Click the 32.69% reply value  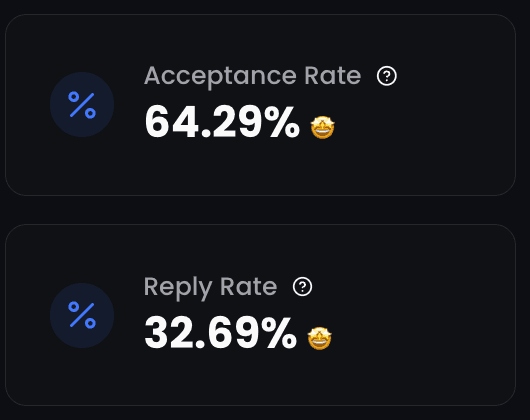click(x=220, y=333)
